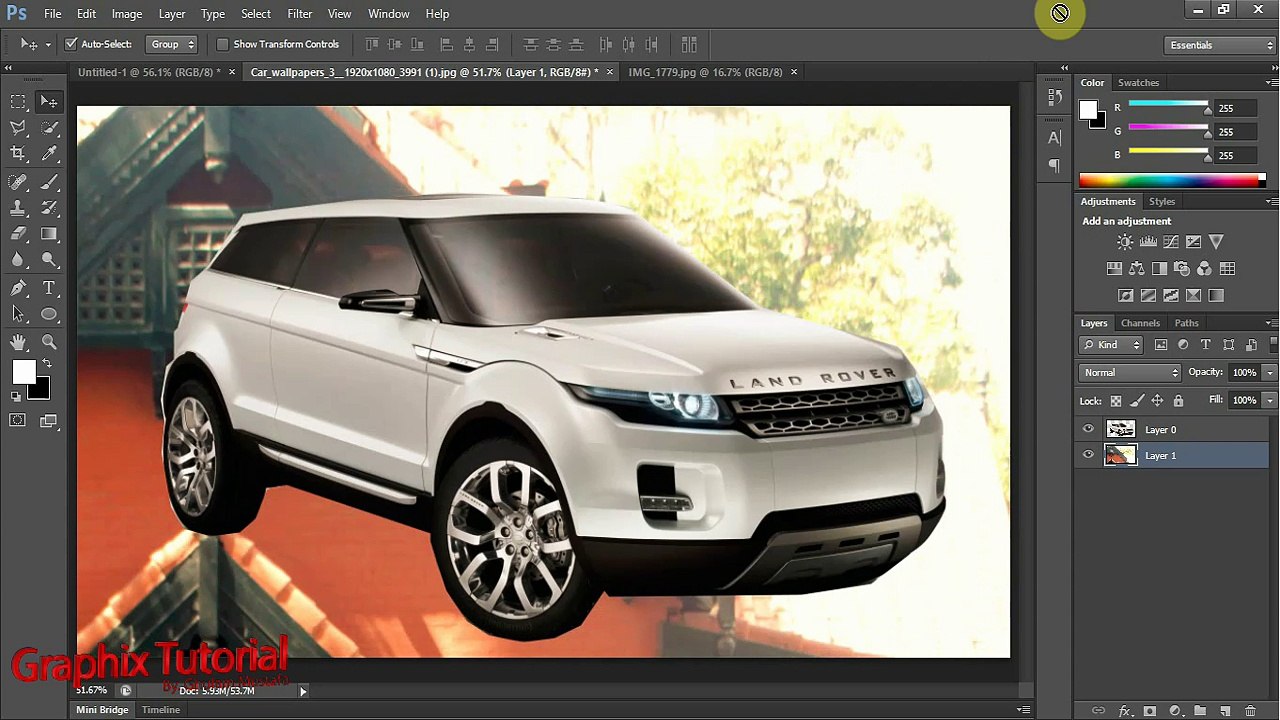Select the Pen tool
Viewport: 1280px width, 720px height.
[18, 288]
